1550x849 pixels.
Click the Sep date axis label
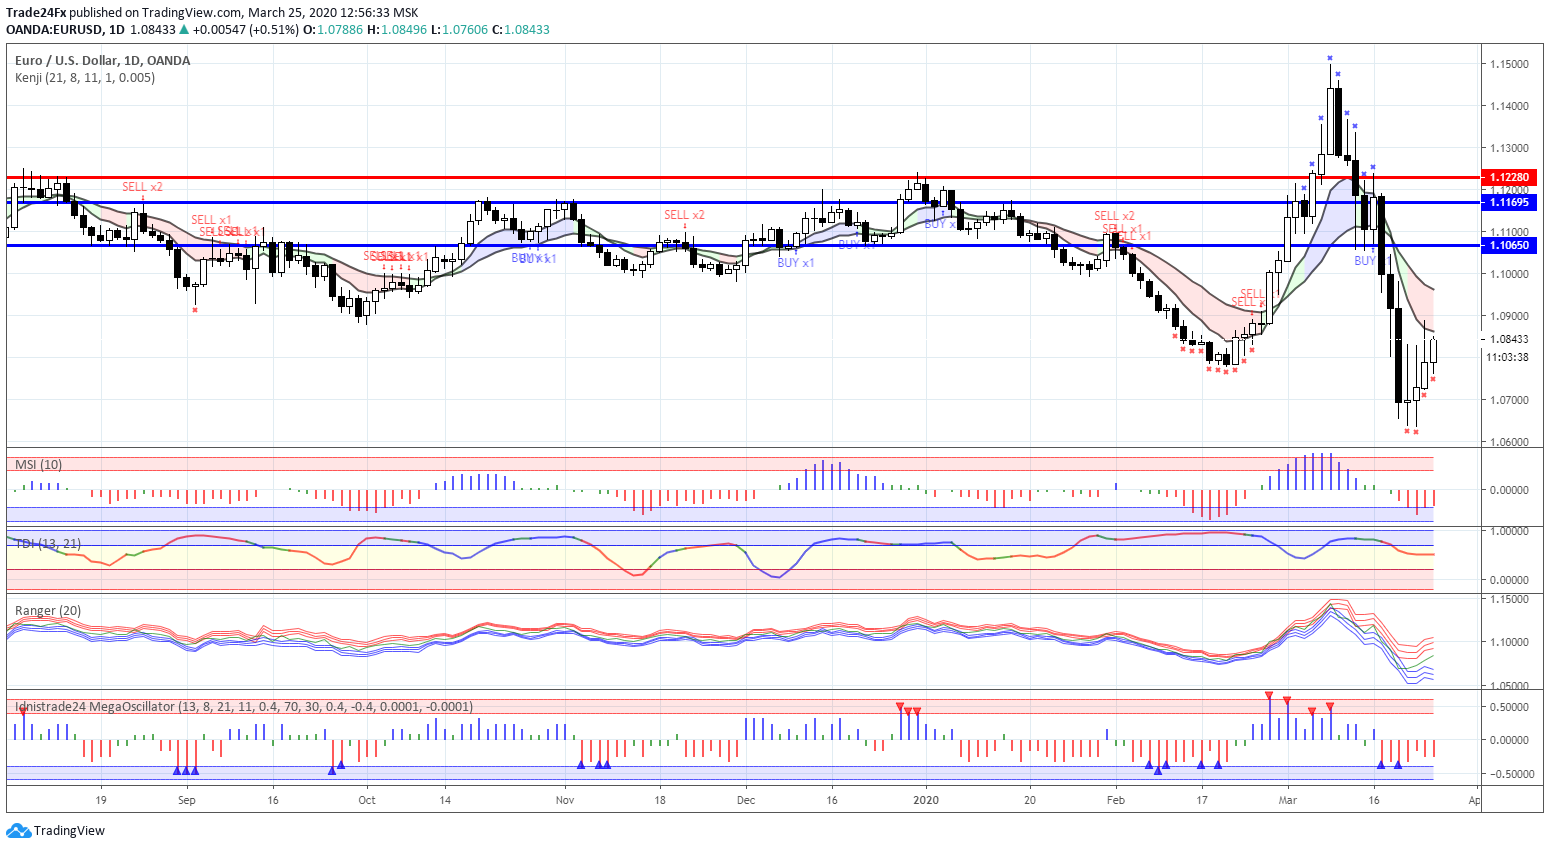click(187, 800)
